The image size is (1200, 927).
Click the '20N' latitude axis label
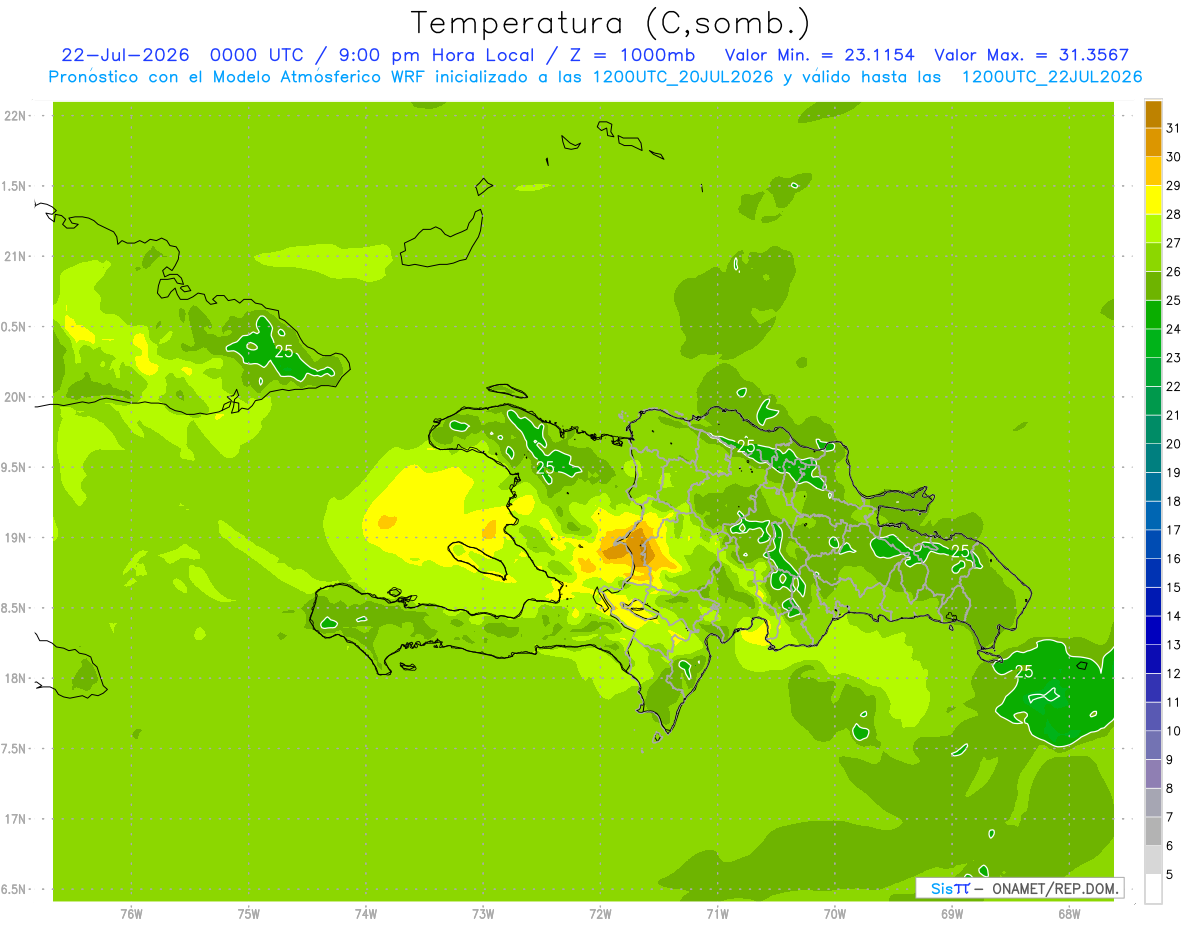tap(16, 397)
